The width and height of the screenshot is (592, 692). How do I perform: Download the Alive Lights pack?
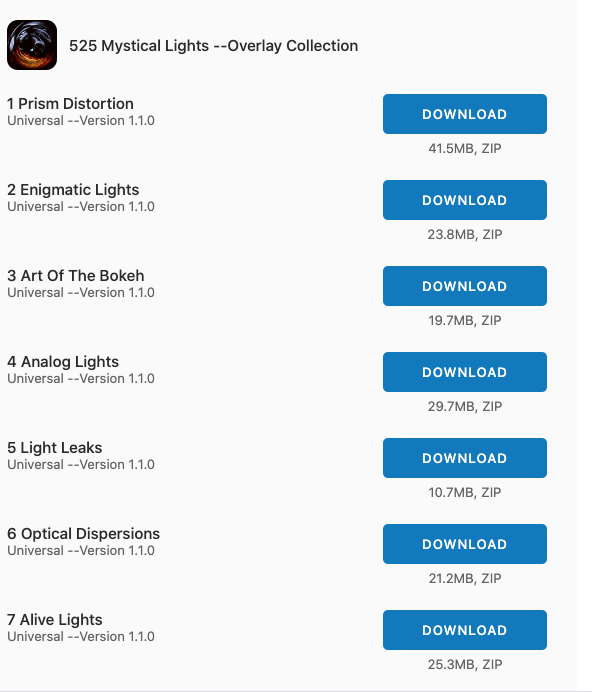point(464,630)
